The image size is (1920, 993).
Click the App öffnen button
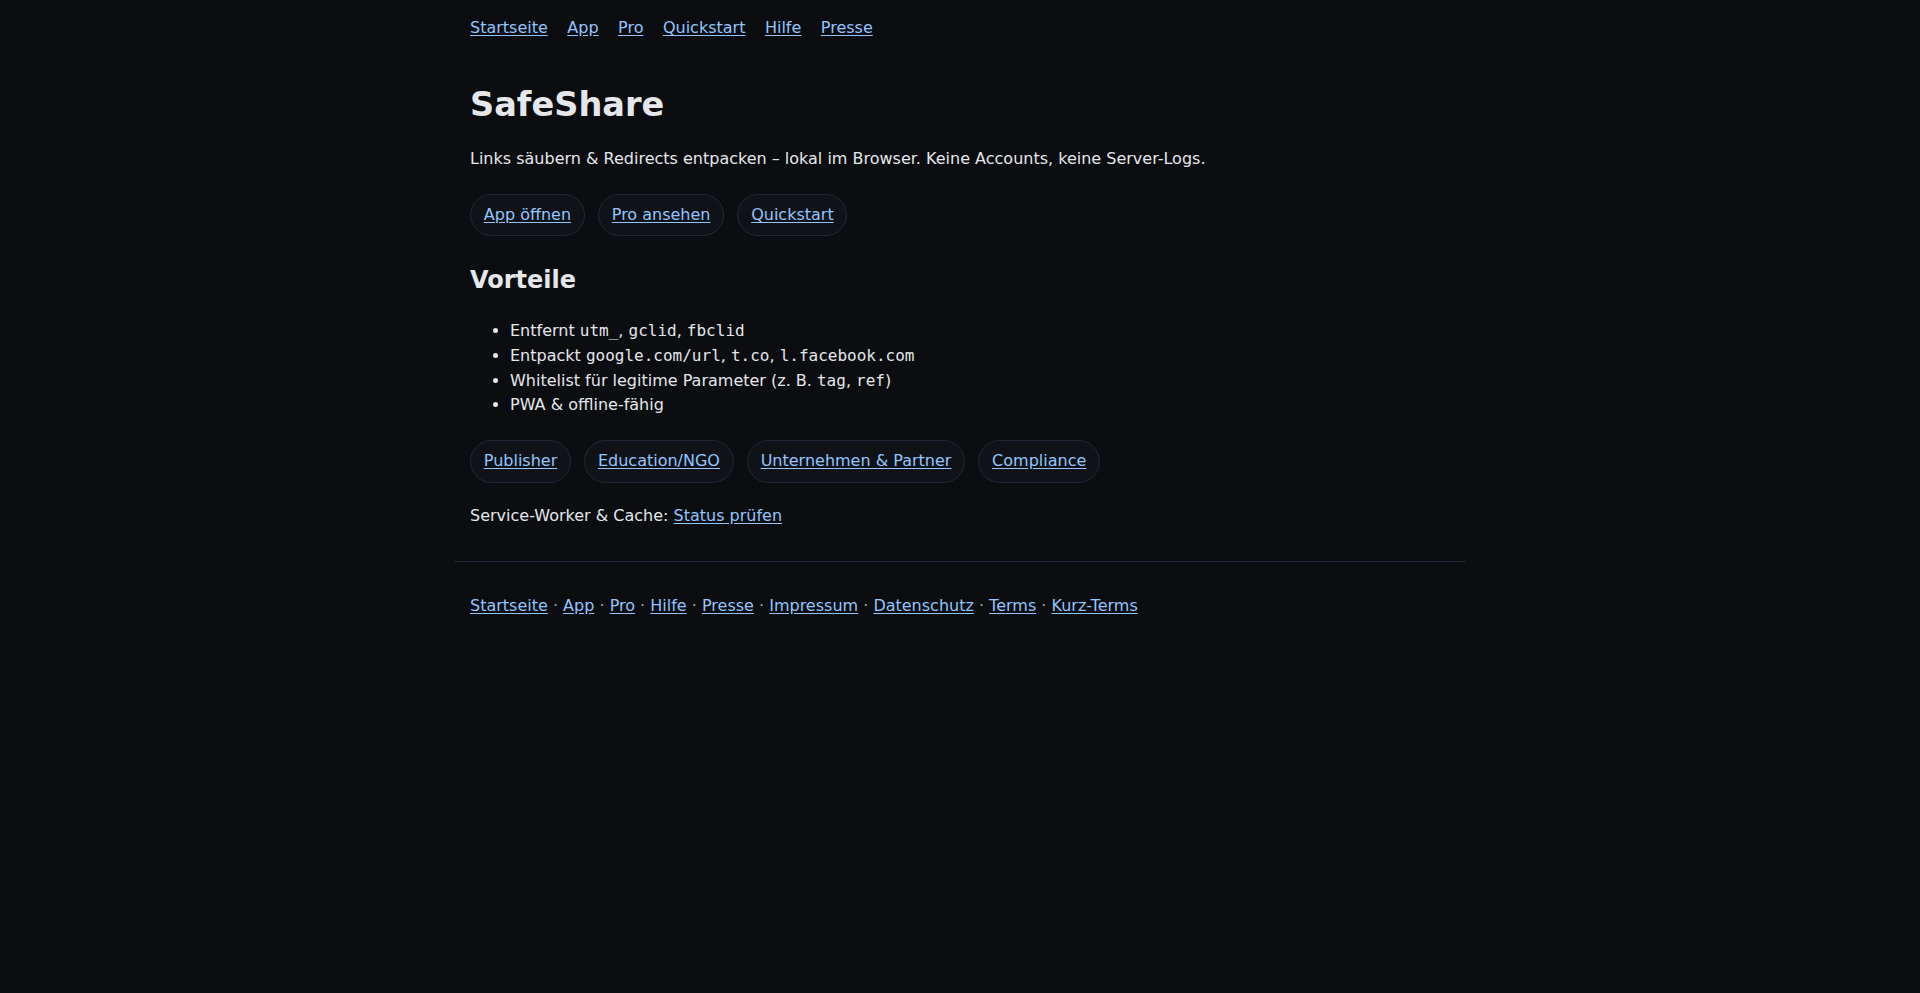pyautogui.click(x=526, y=214)
